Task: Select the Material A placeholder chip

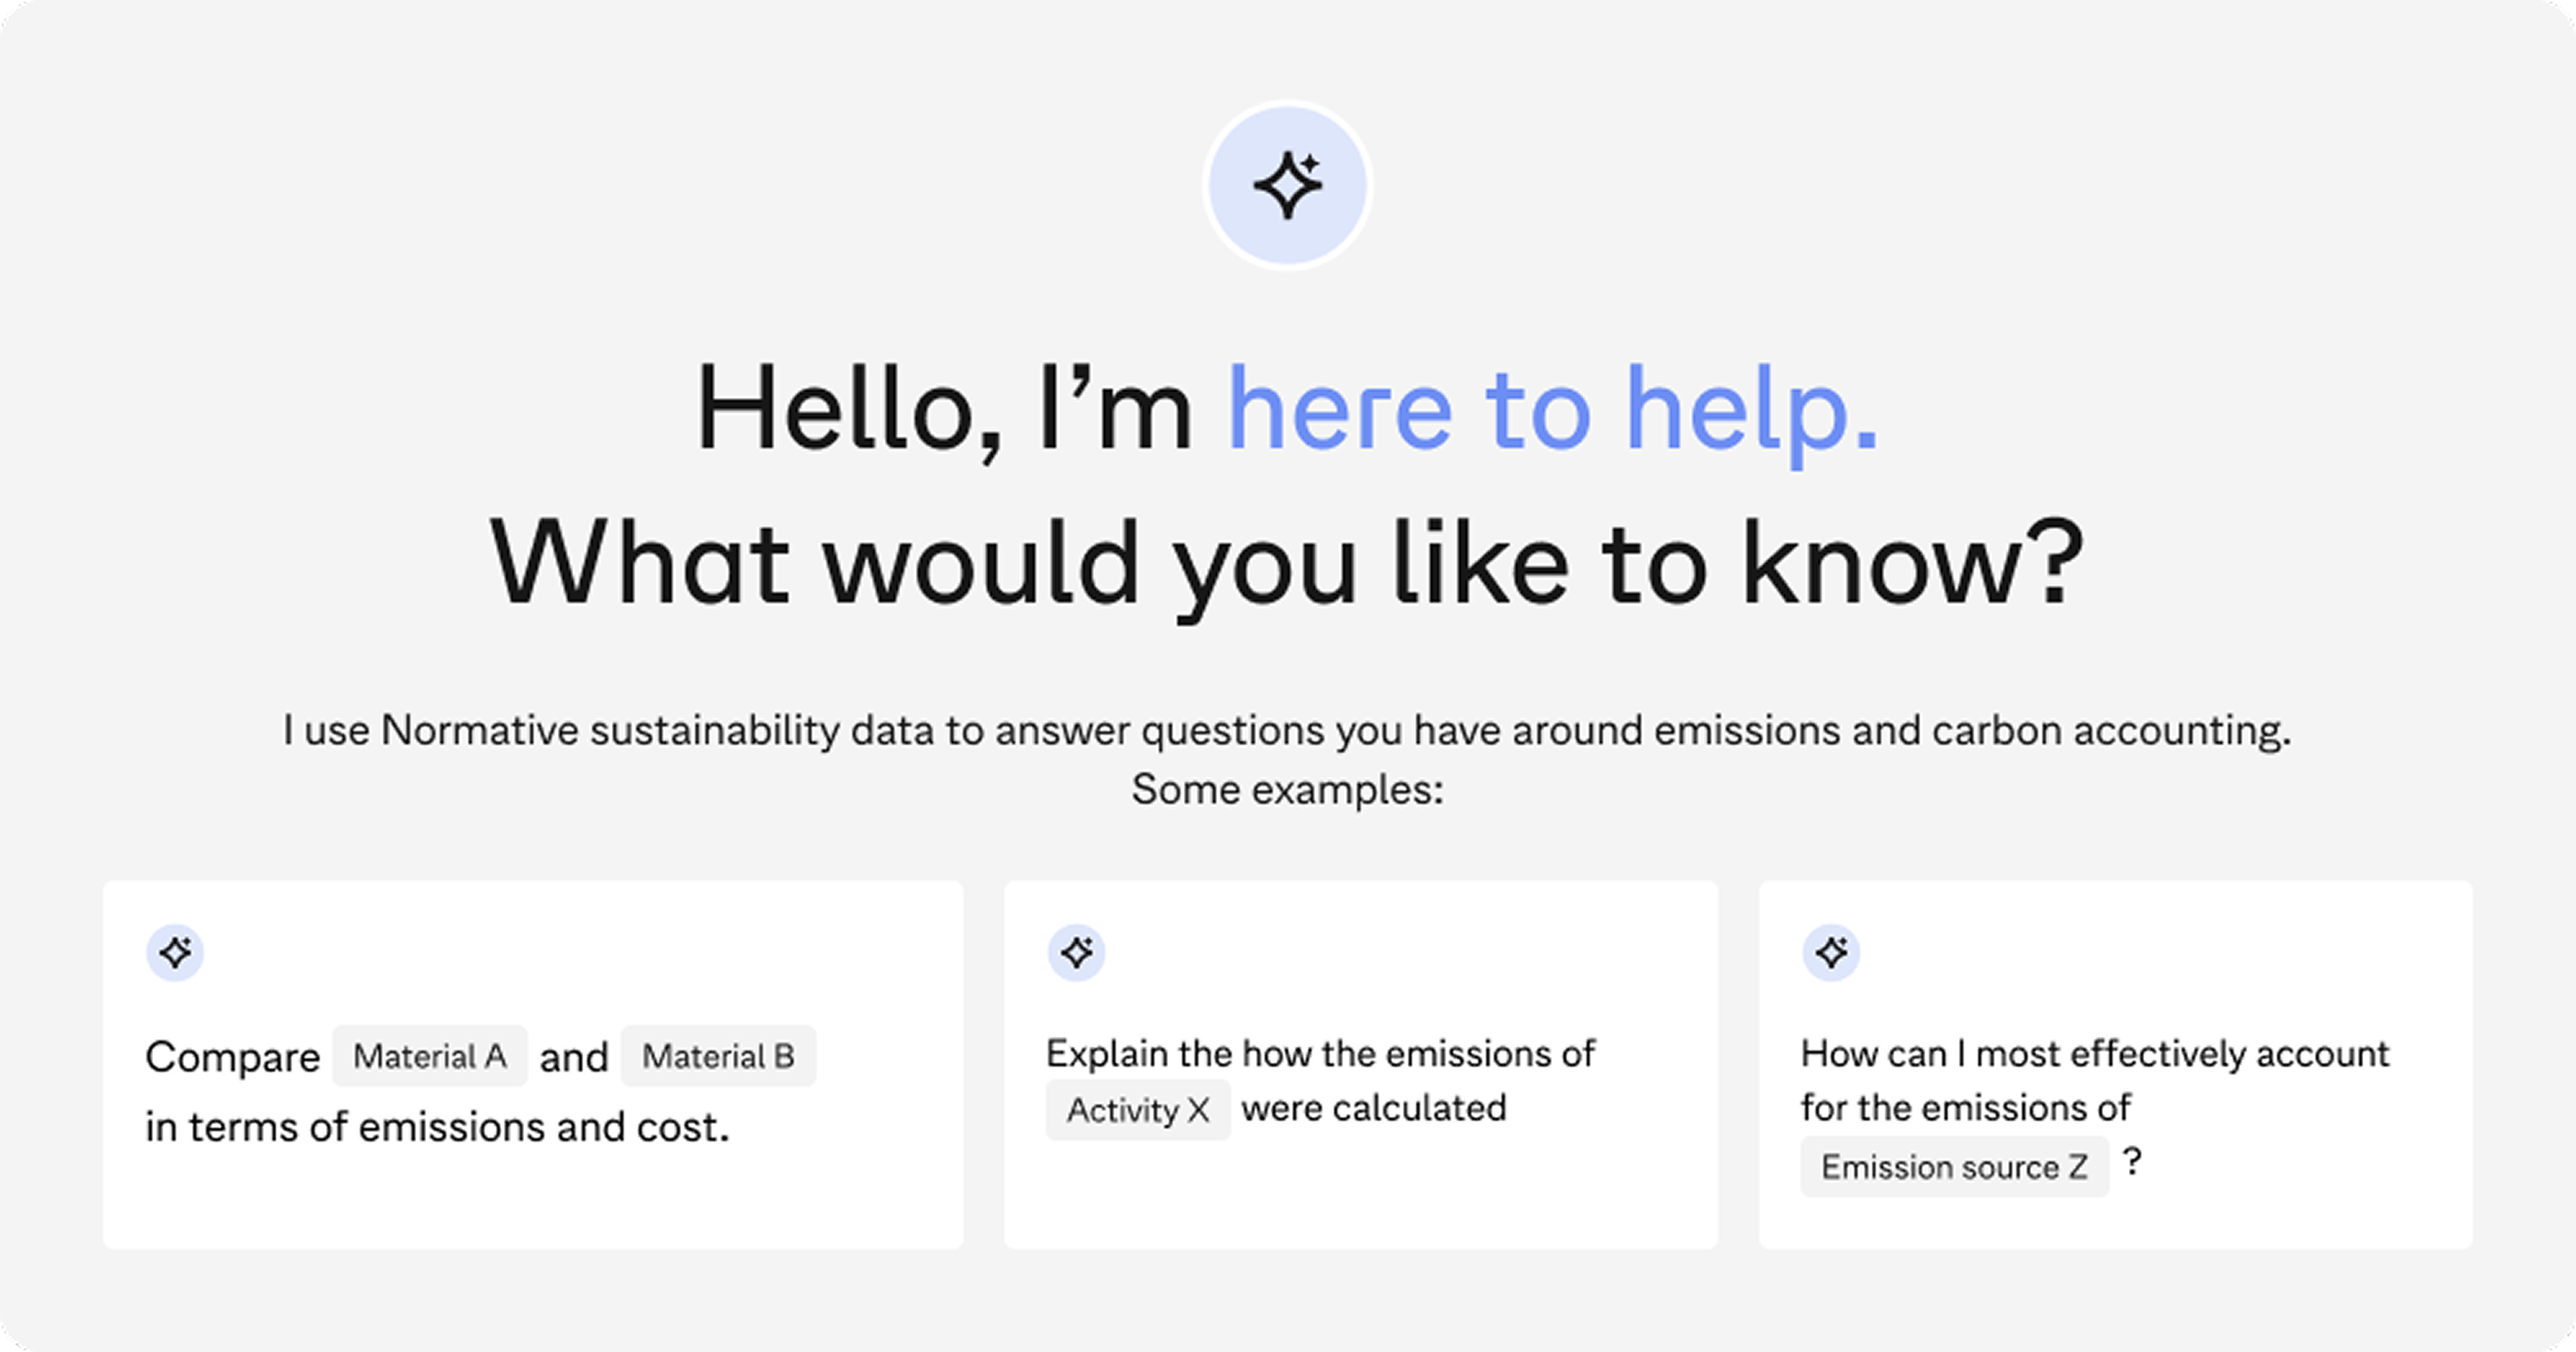Action: pos(429,1056)
